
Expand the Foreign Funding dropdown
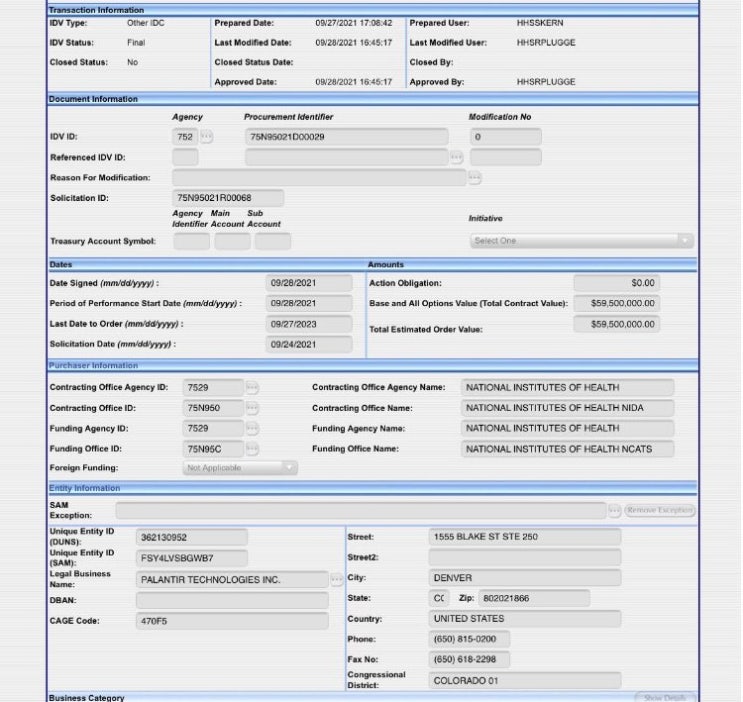click(240, 468)
